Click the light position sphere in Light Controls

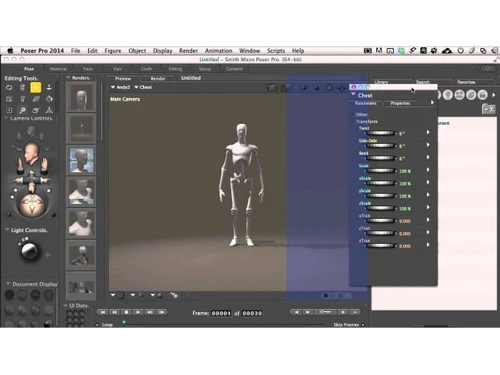[29, 251]
